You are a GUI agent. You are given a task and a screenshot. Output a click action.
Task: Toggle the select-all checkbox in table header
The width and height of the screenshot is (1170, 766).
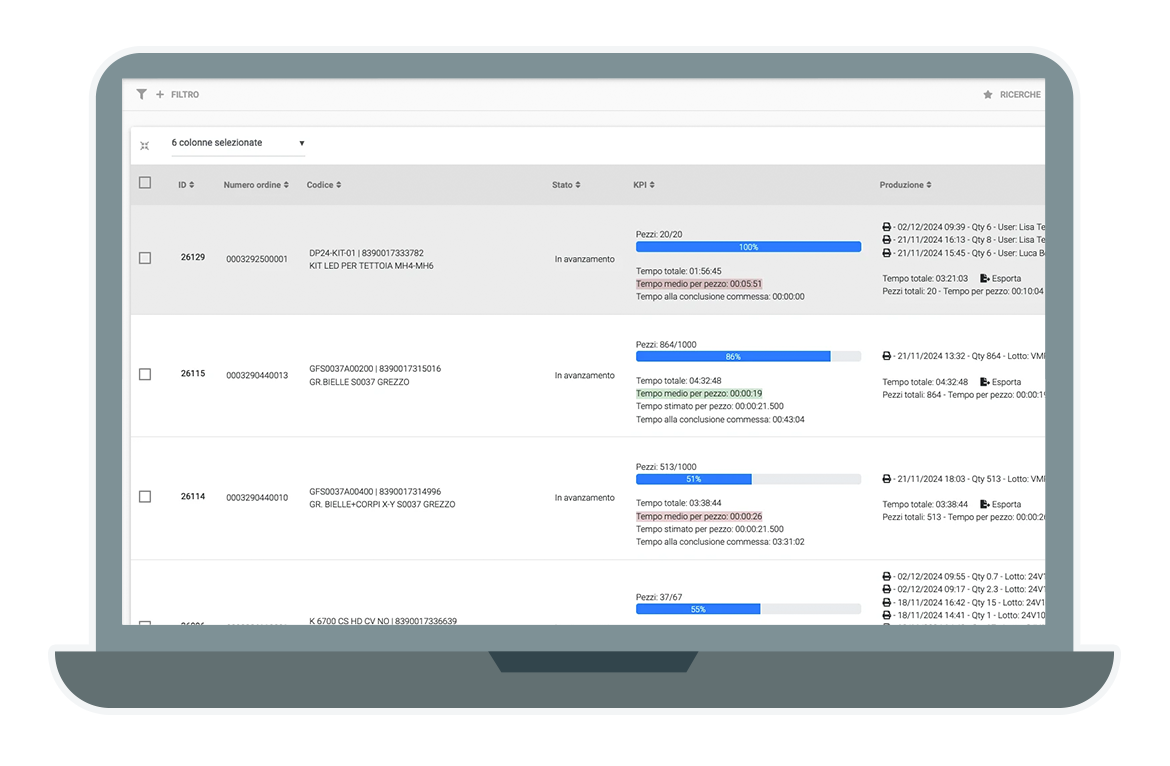click(x=145, y=183)
